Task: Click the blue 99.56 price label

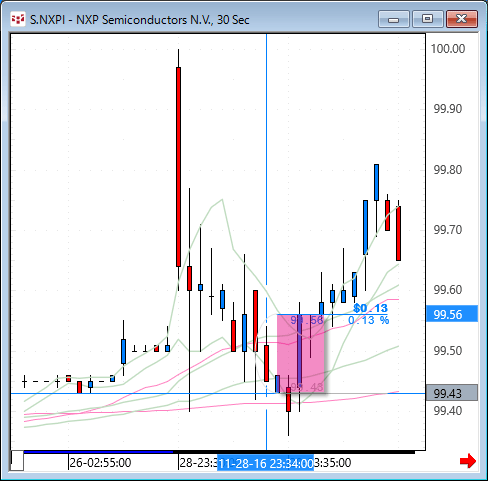Action: coord(452,314)
